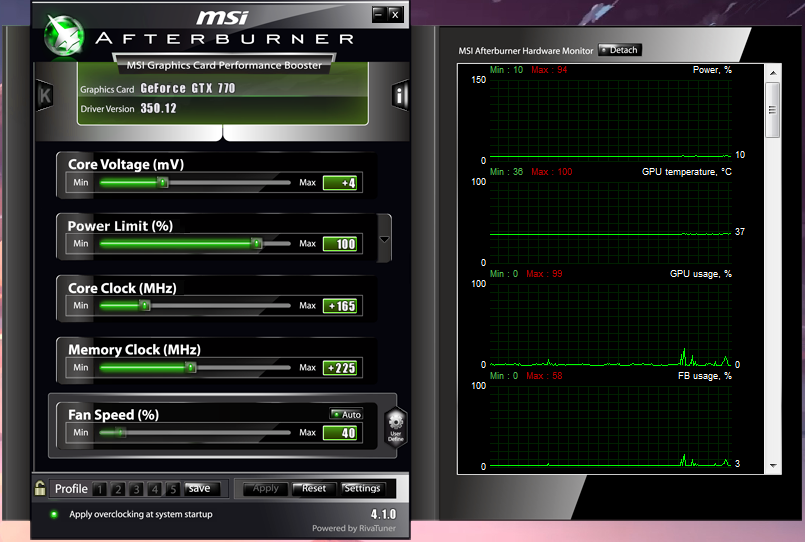Click the Core Voltage slider handle

162,182
